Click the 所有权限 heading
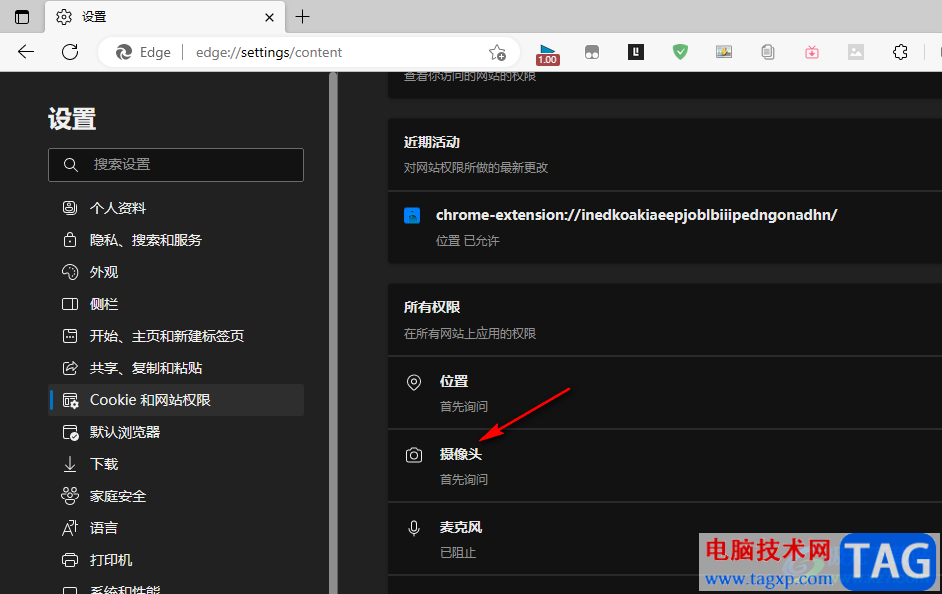 [432, 308]
